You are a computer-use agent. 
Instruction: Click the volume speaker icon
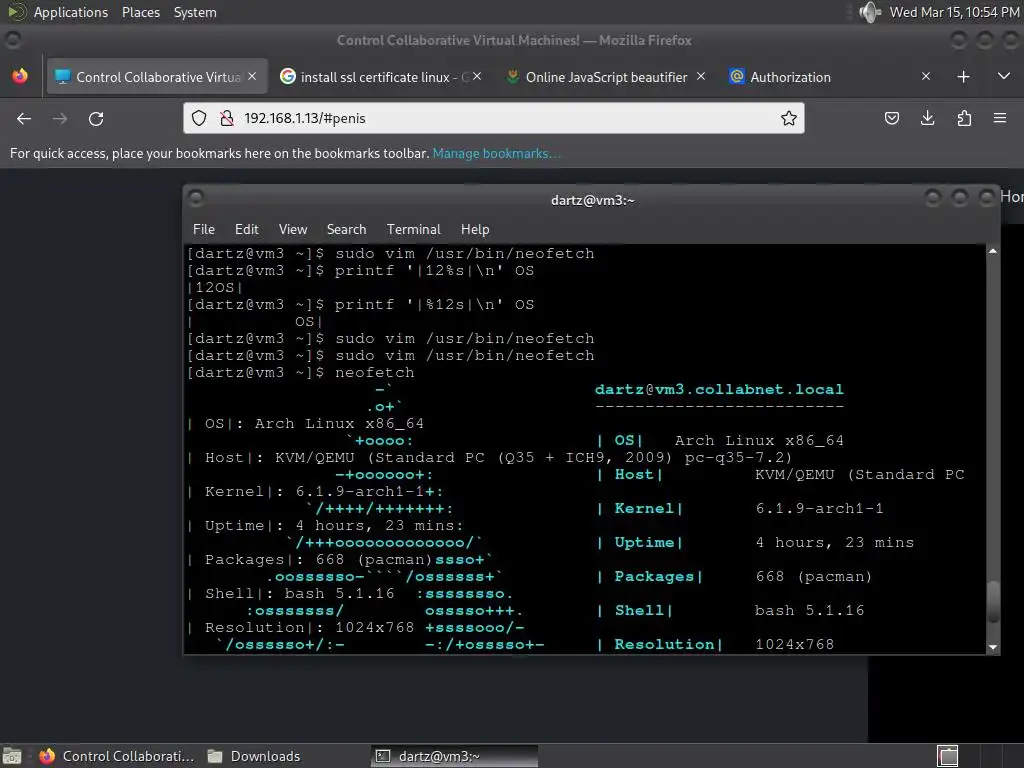pos(869,12)
